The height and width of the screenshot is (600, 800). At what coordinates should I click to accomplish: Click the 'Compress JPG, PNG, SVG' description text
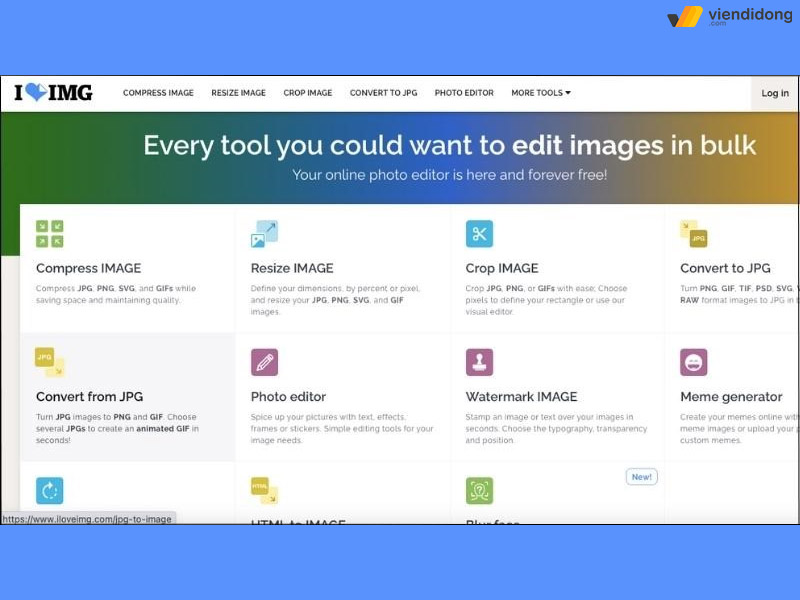[x=116, y=294]
